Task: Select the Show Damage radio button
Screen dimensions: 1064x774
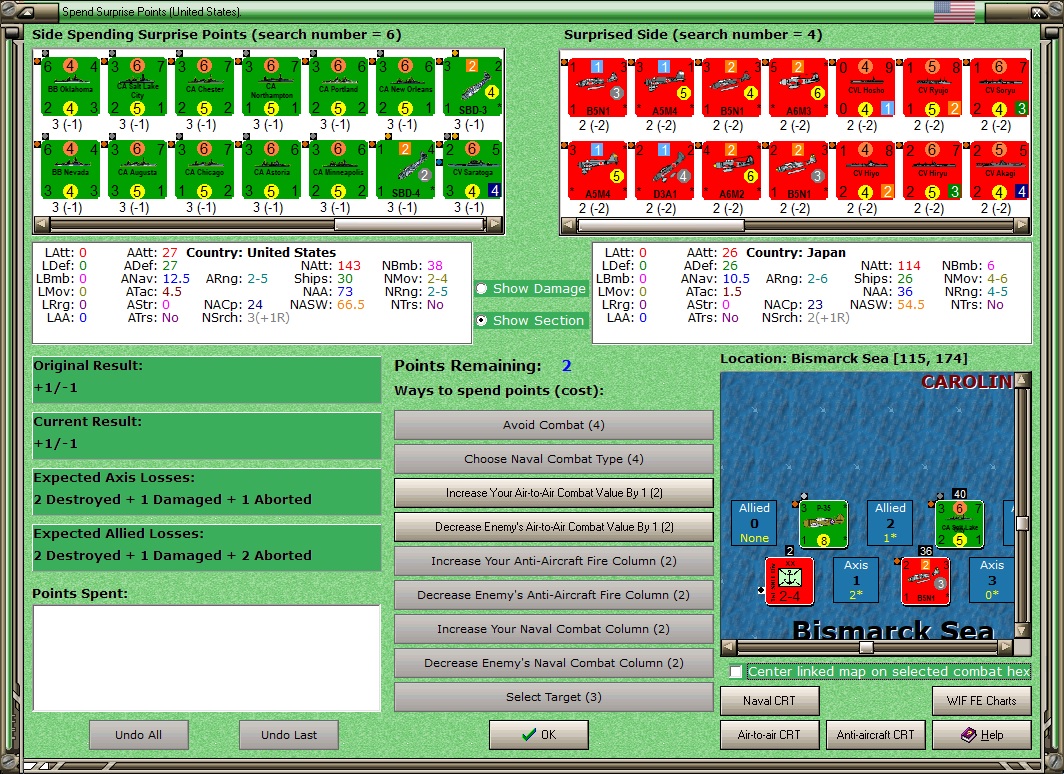Action: point(482,288)
